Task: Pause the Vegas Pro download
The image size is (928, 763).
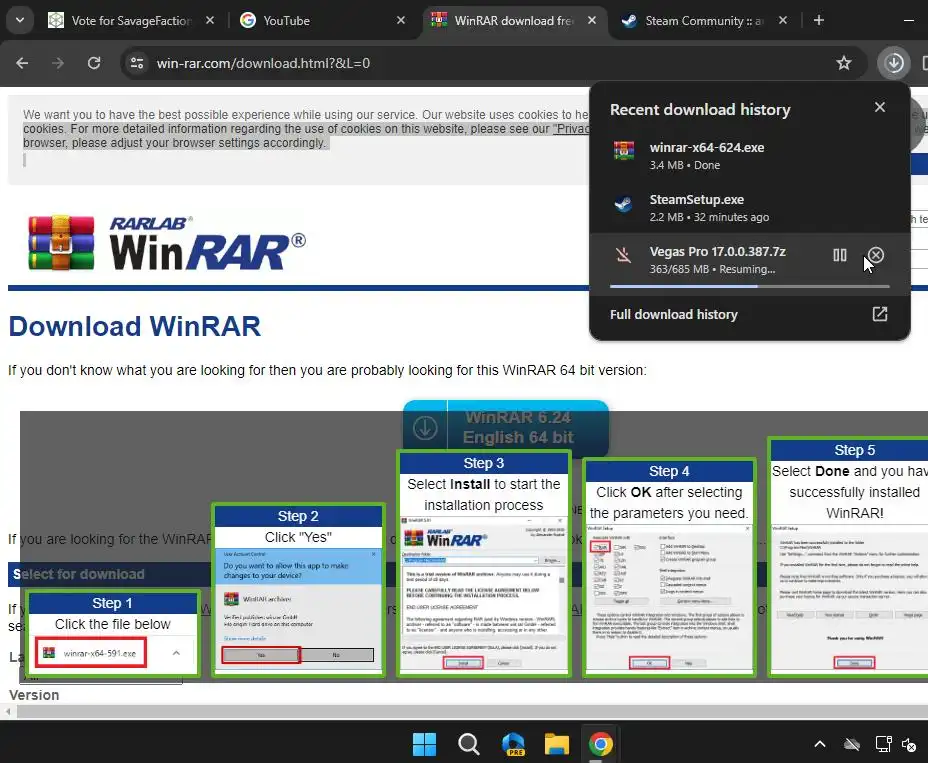Action: pos(840,255)
